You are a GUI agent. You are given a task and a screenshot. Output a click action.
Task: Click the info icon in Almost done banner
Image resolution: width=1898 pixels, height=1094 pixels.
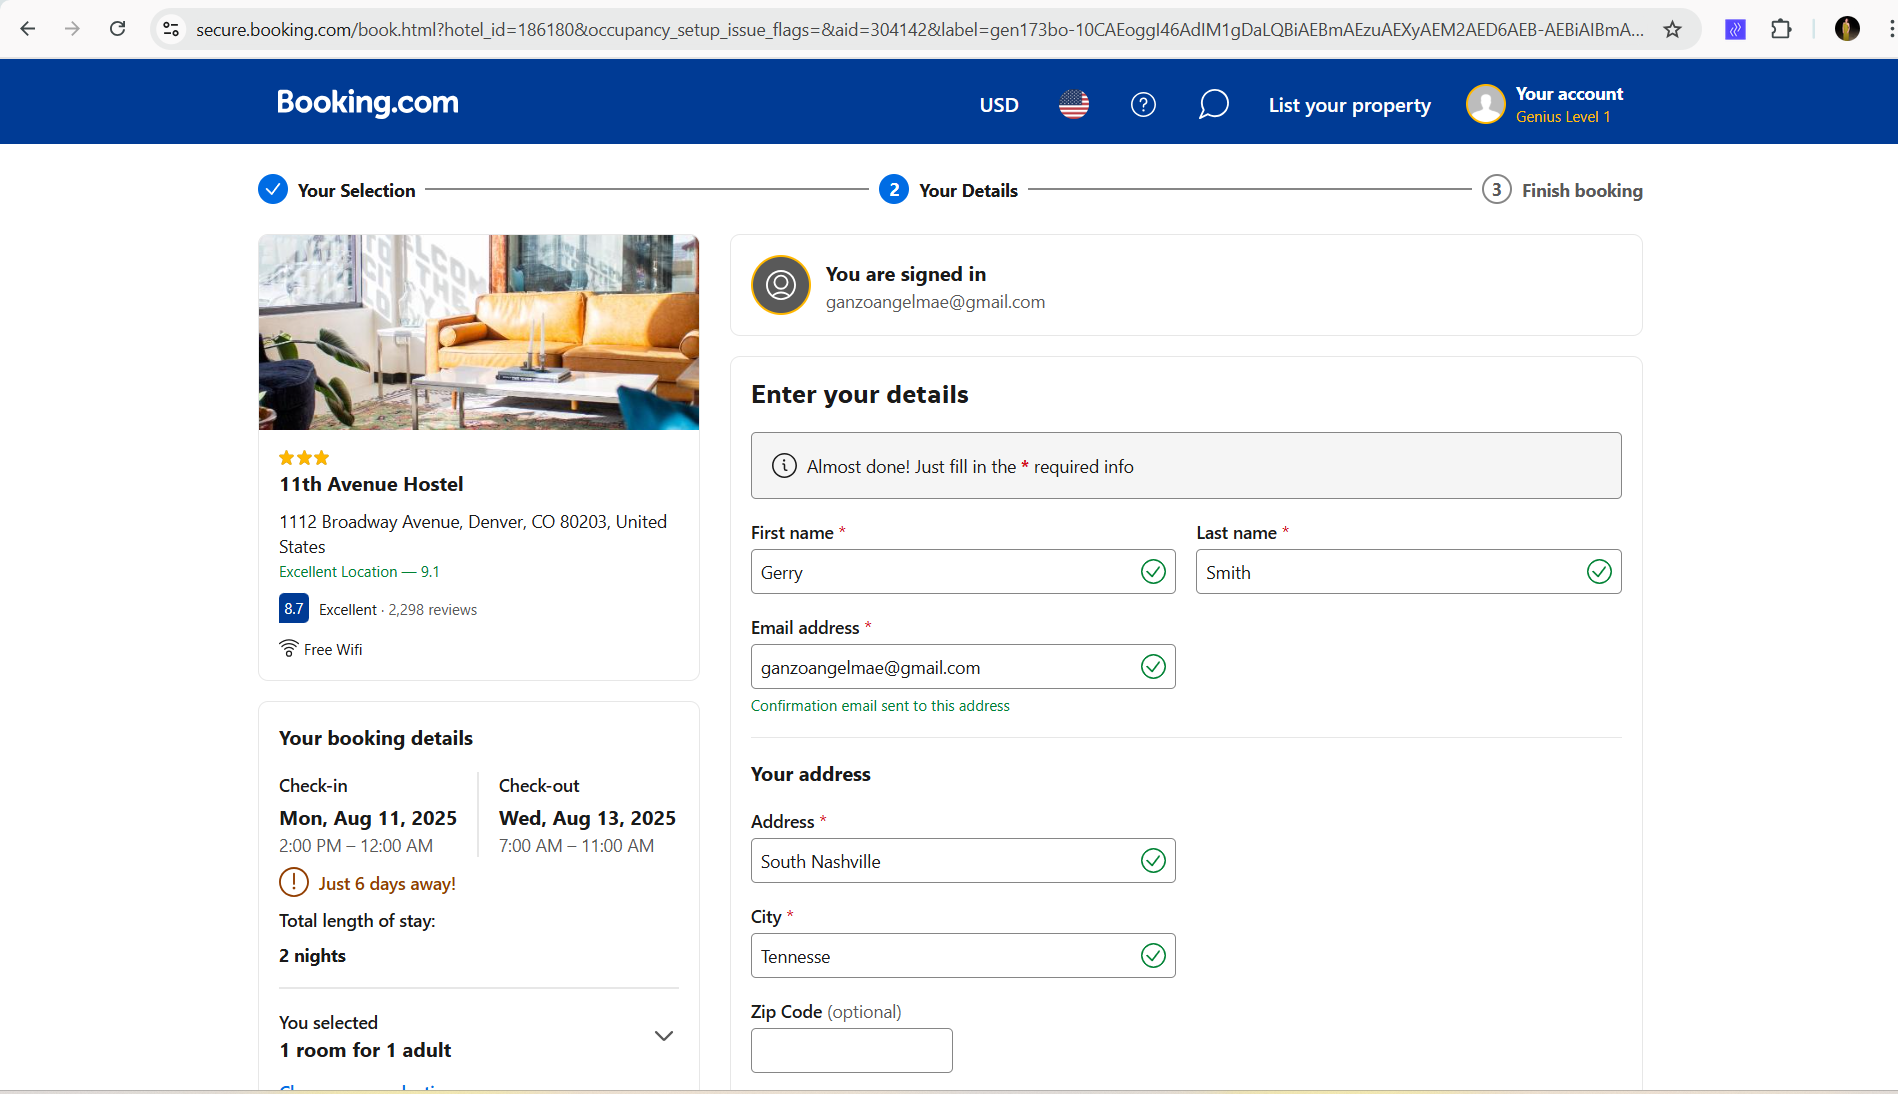point(784,466)
